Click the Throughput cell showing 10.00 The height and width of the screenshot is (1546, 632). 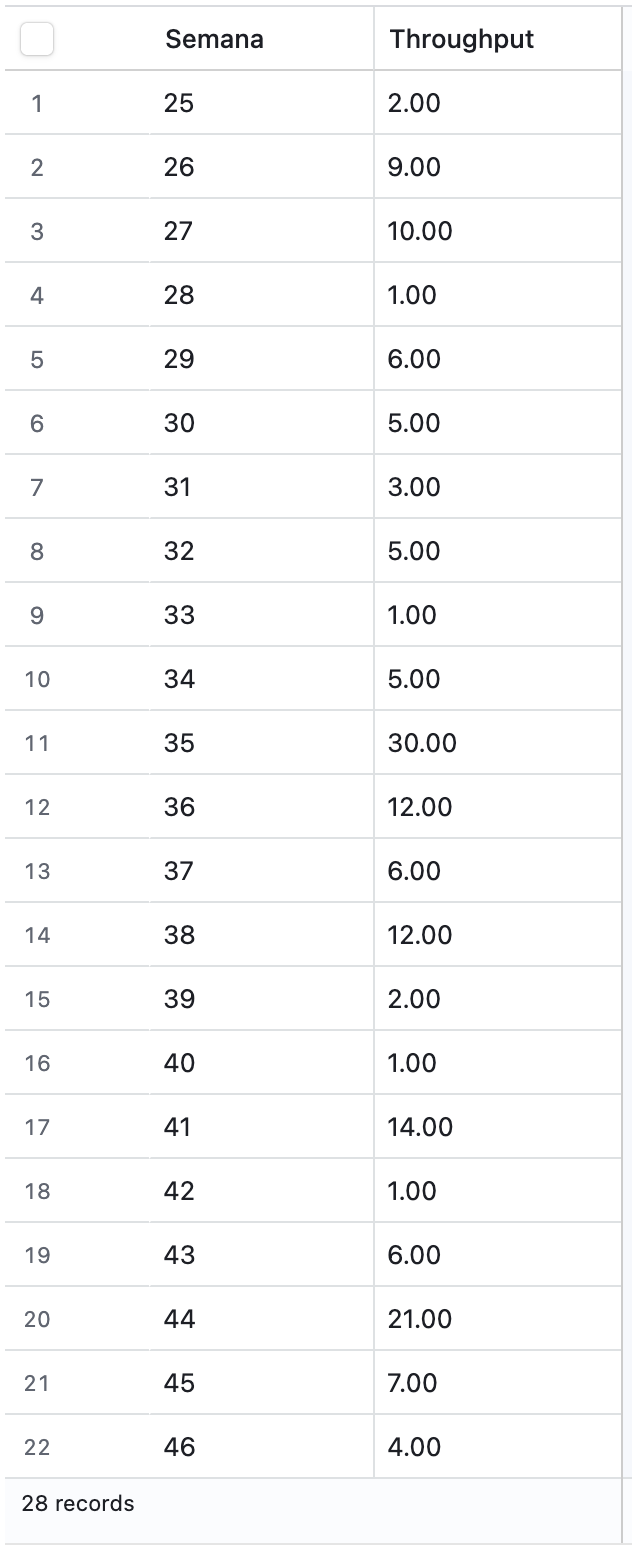pos(420,231)
